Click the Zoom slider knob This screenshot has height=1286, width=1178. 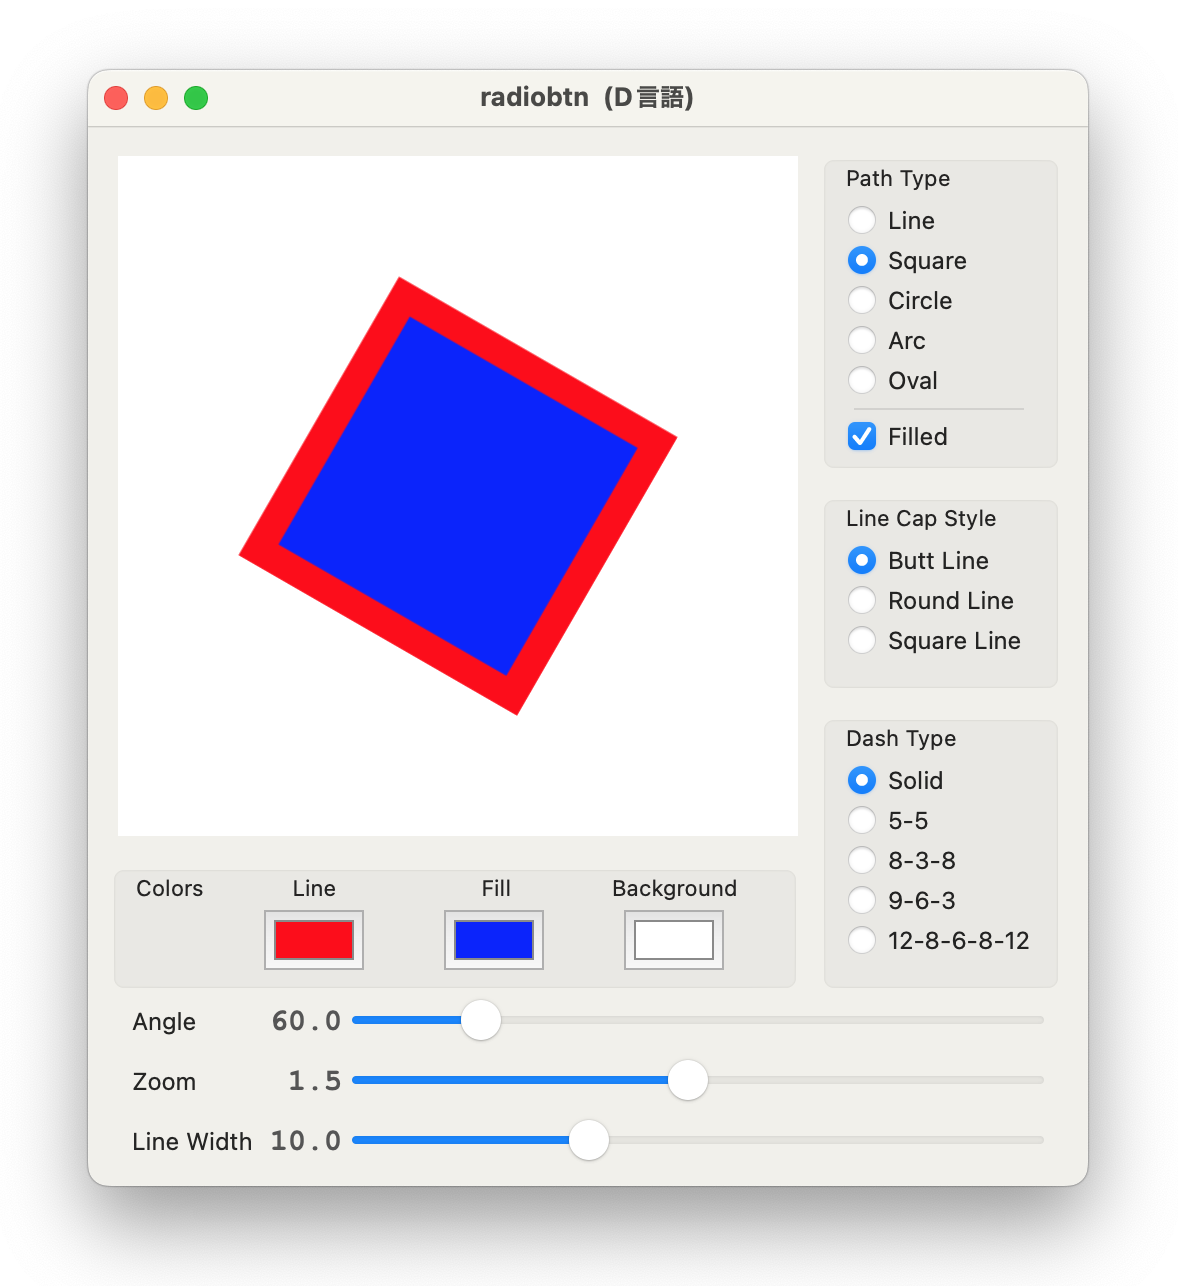tap(688, 1080)
